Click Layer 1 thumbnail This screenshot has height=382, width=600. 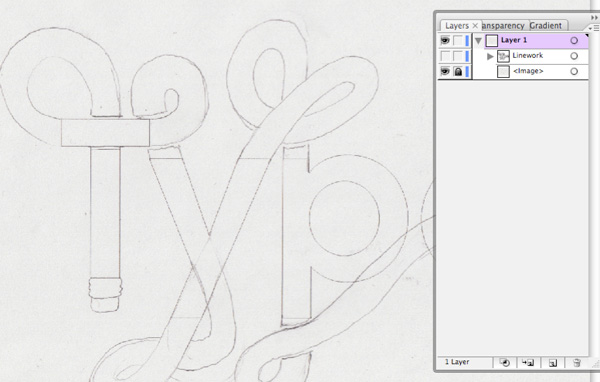492,40
